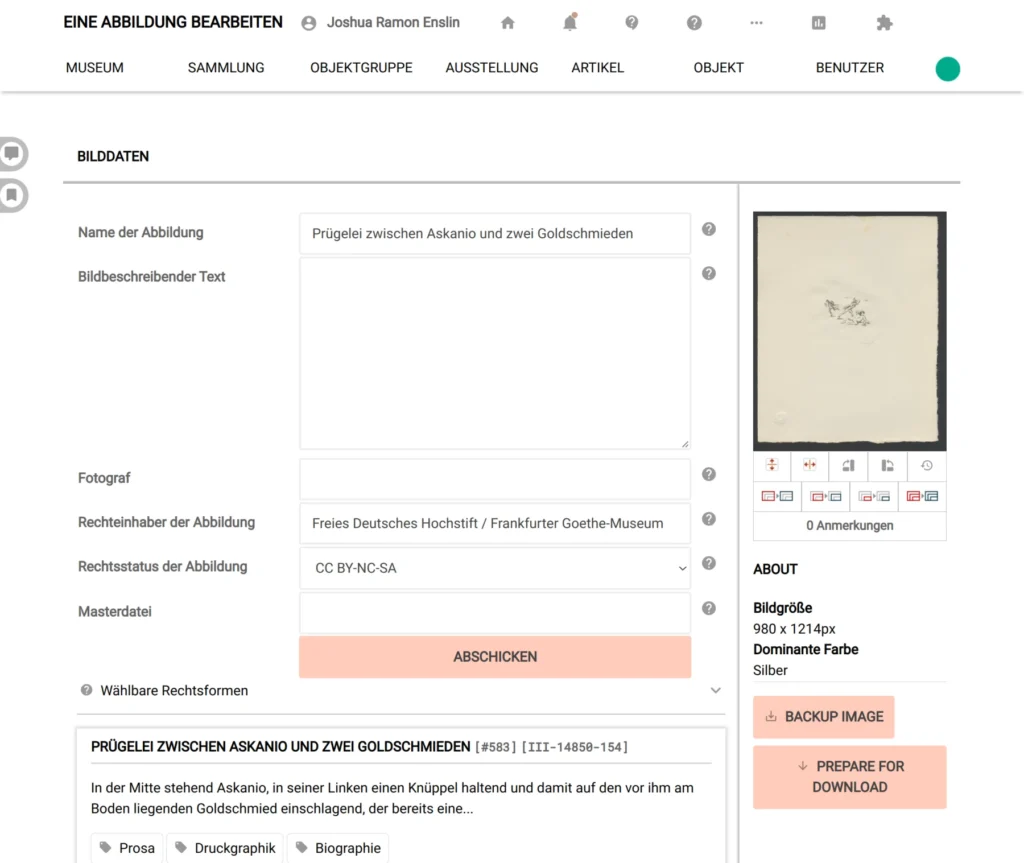Open the SAMMLUNG menu
Screen dimensions: 1024x863
pyautogui.click(x=226, y=68)
